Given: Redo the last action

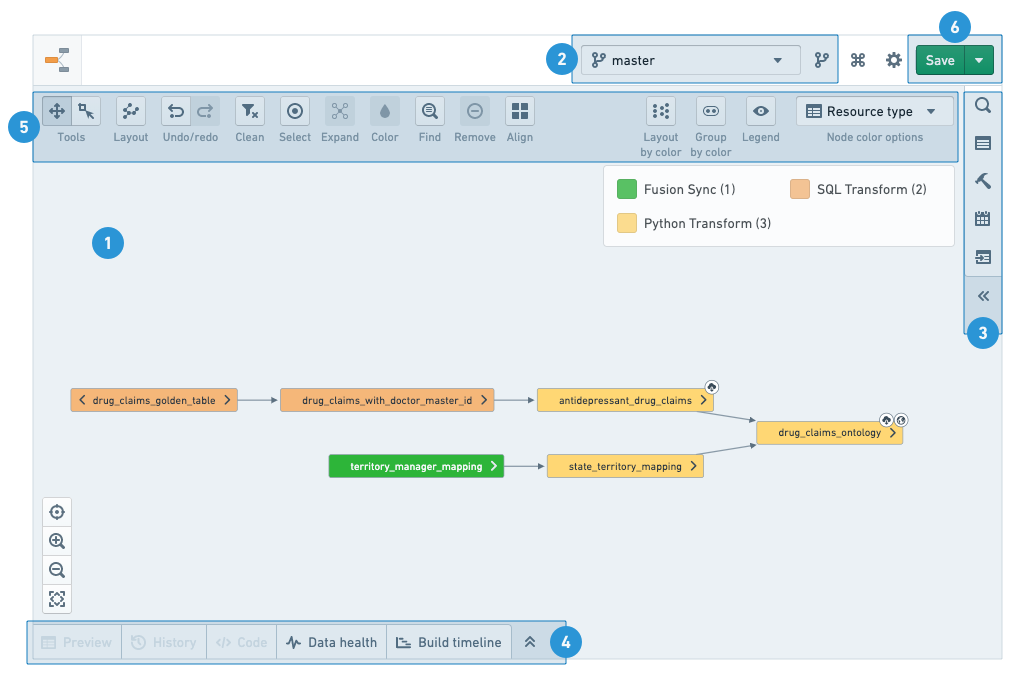Looking at the screenshot, I should [x=205, y=111].
